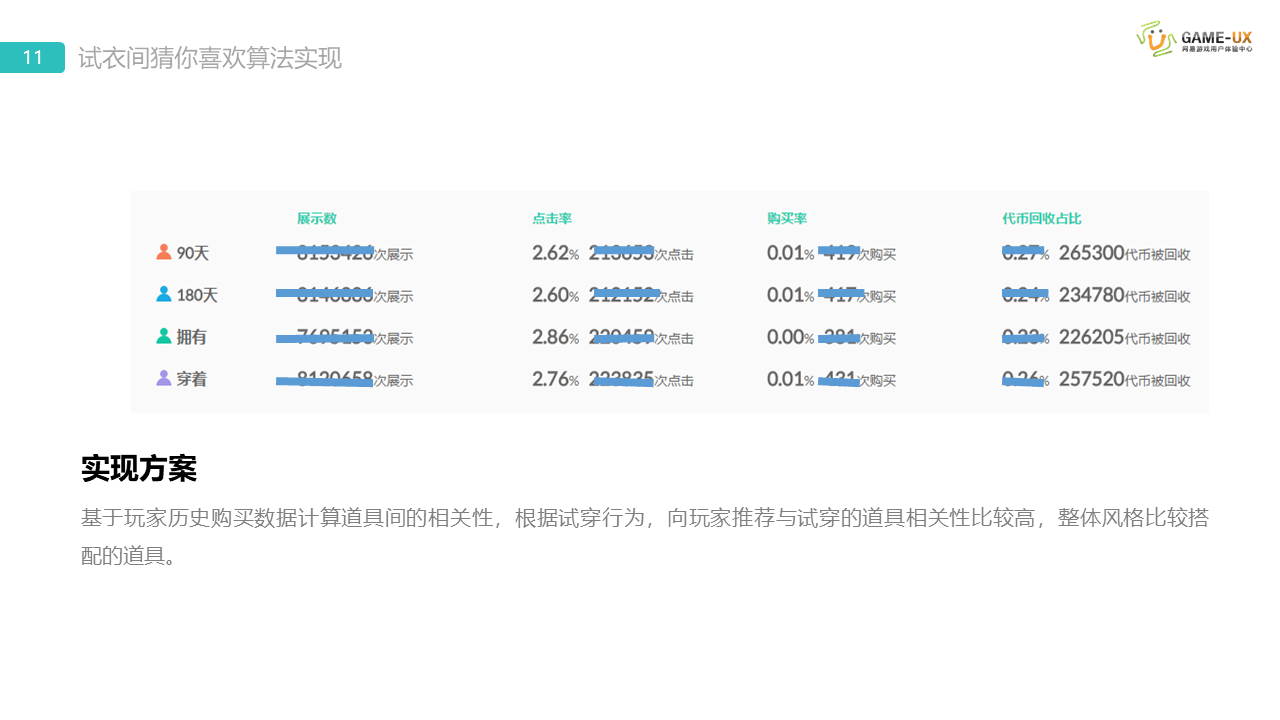Click the teal page number badge showing 11
Viewport: 1280px width, 720px height.
(31, 57)
